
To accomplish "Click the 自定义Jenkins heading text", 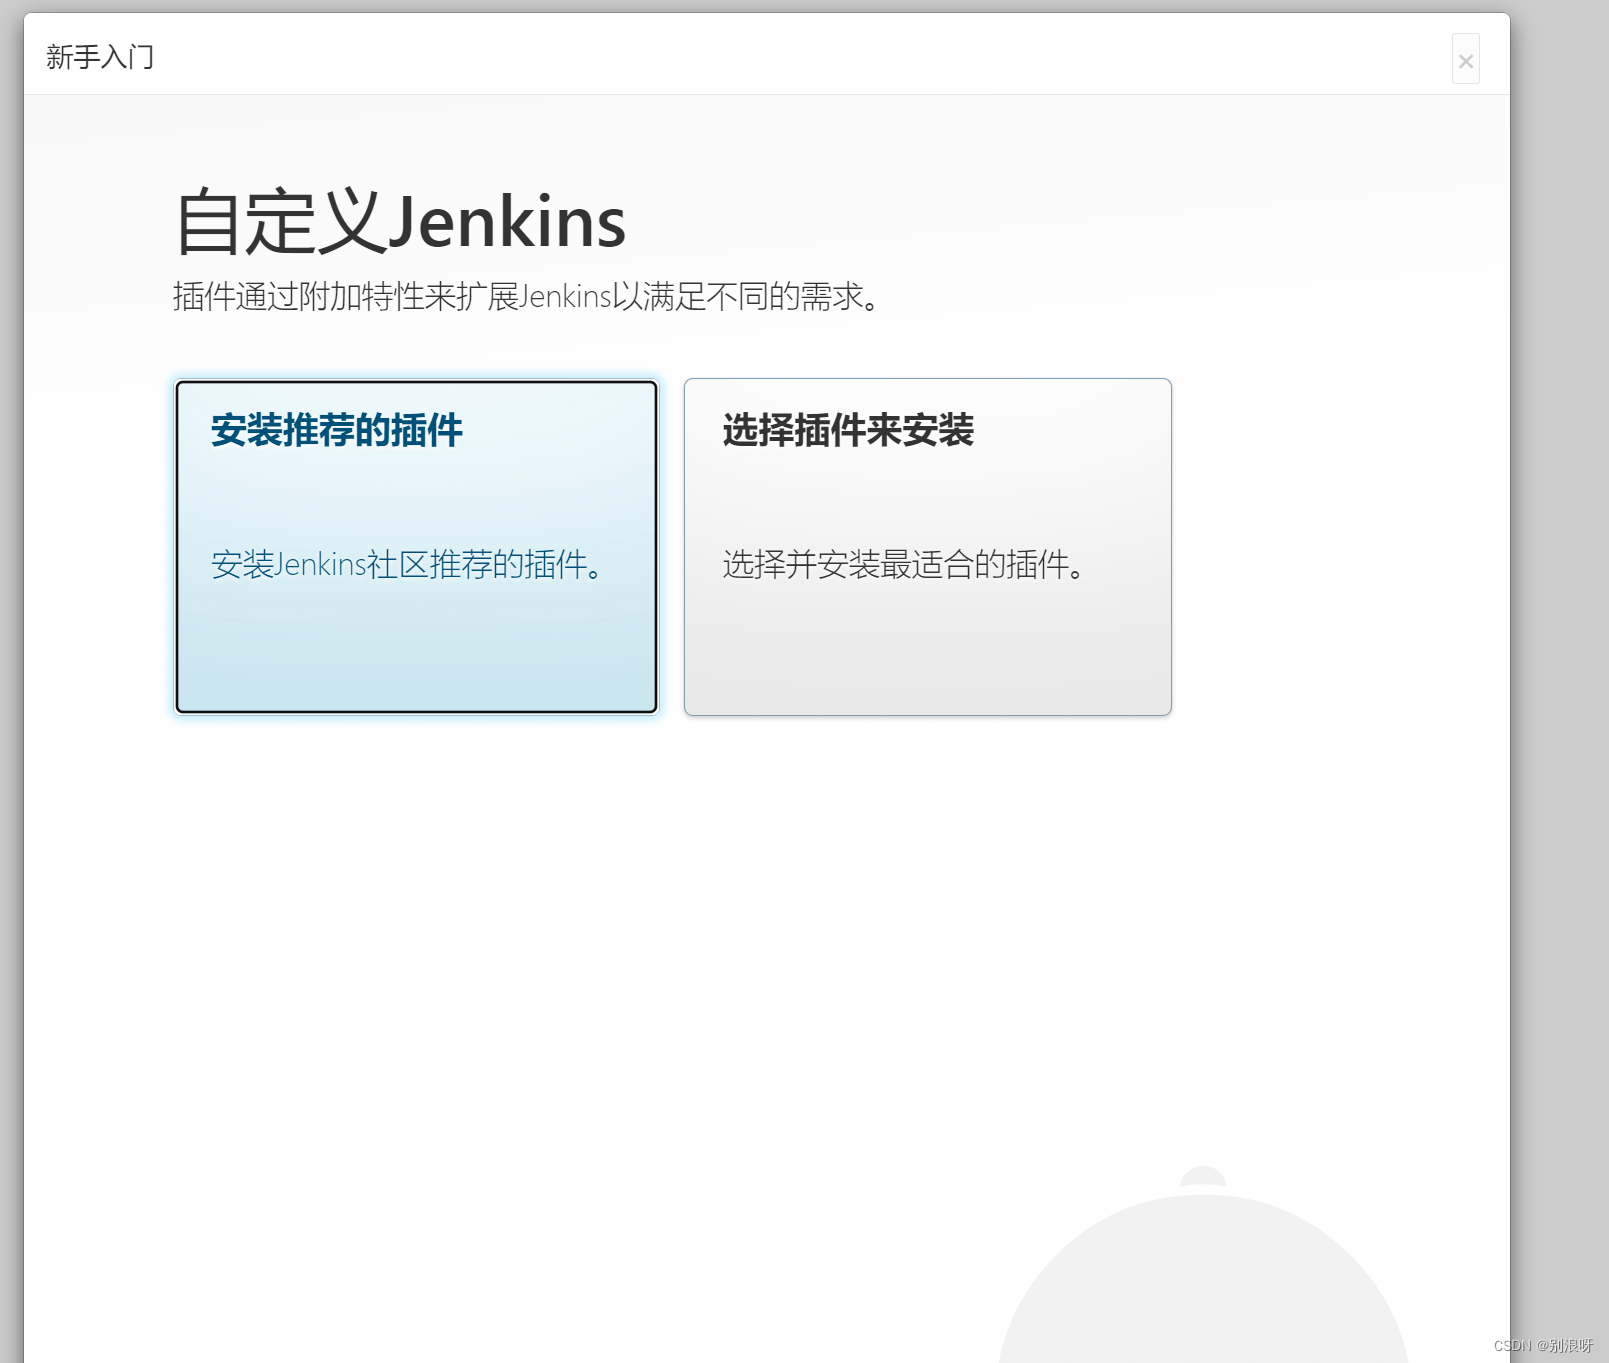I will [x=400, y=222].
